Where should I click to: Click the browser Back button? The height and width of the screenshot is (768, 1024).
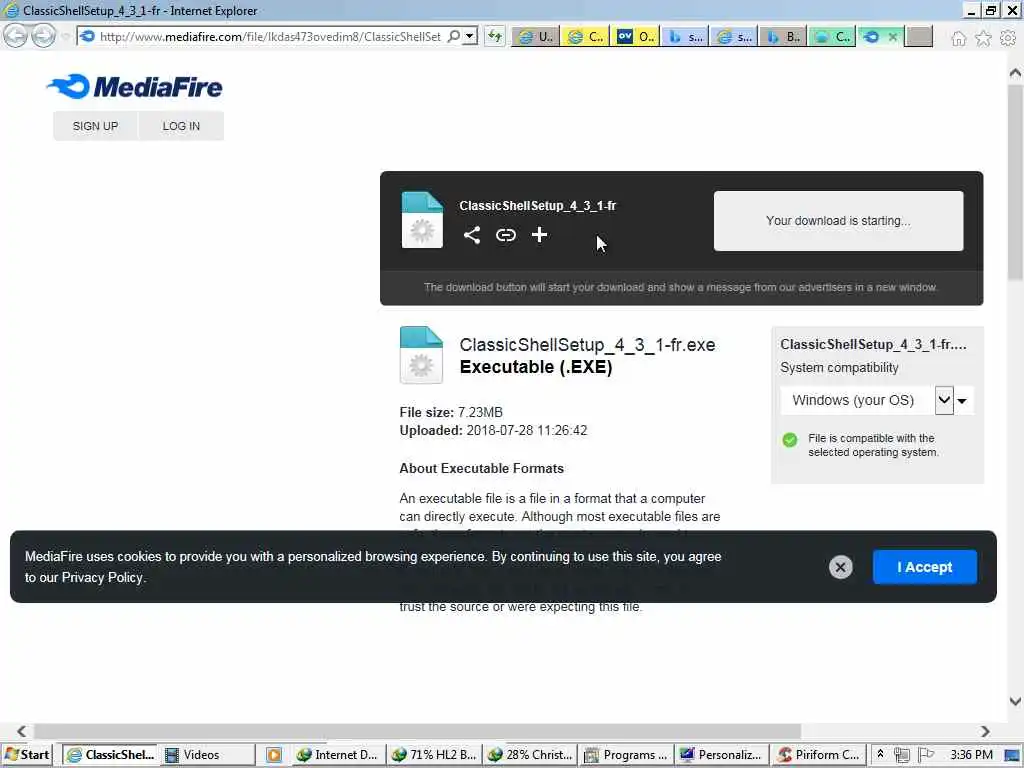15,36
